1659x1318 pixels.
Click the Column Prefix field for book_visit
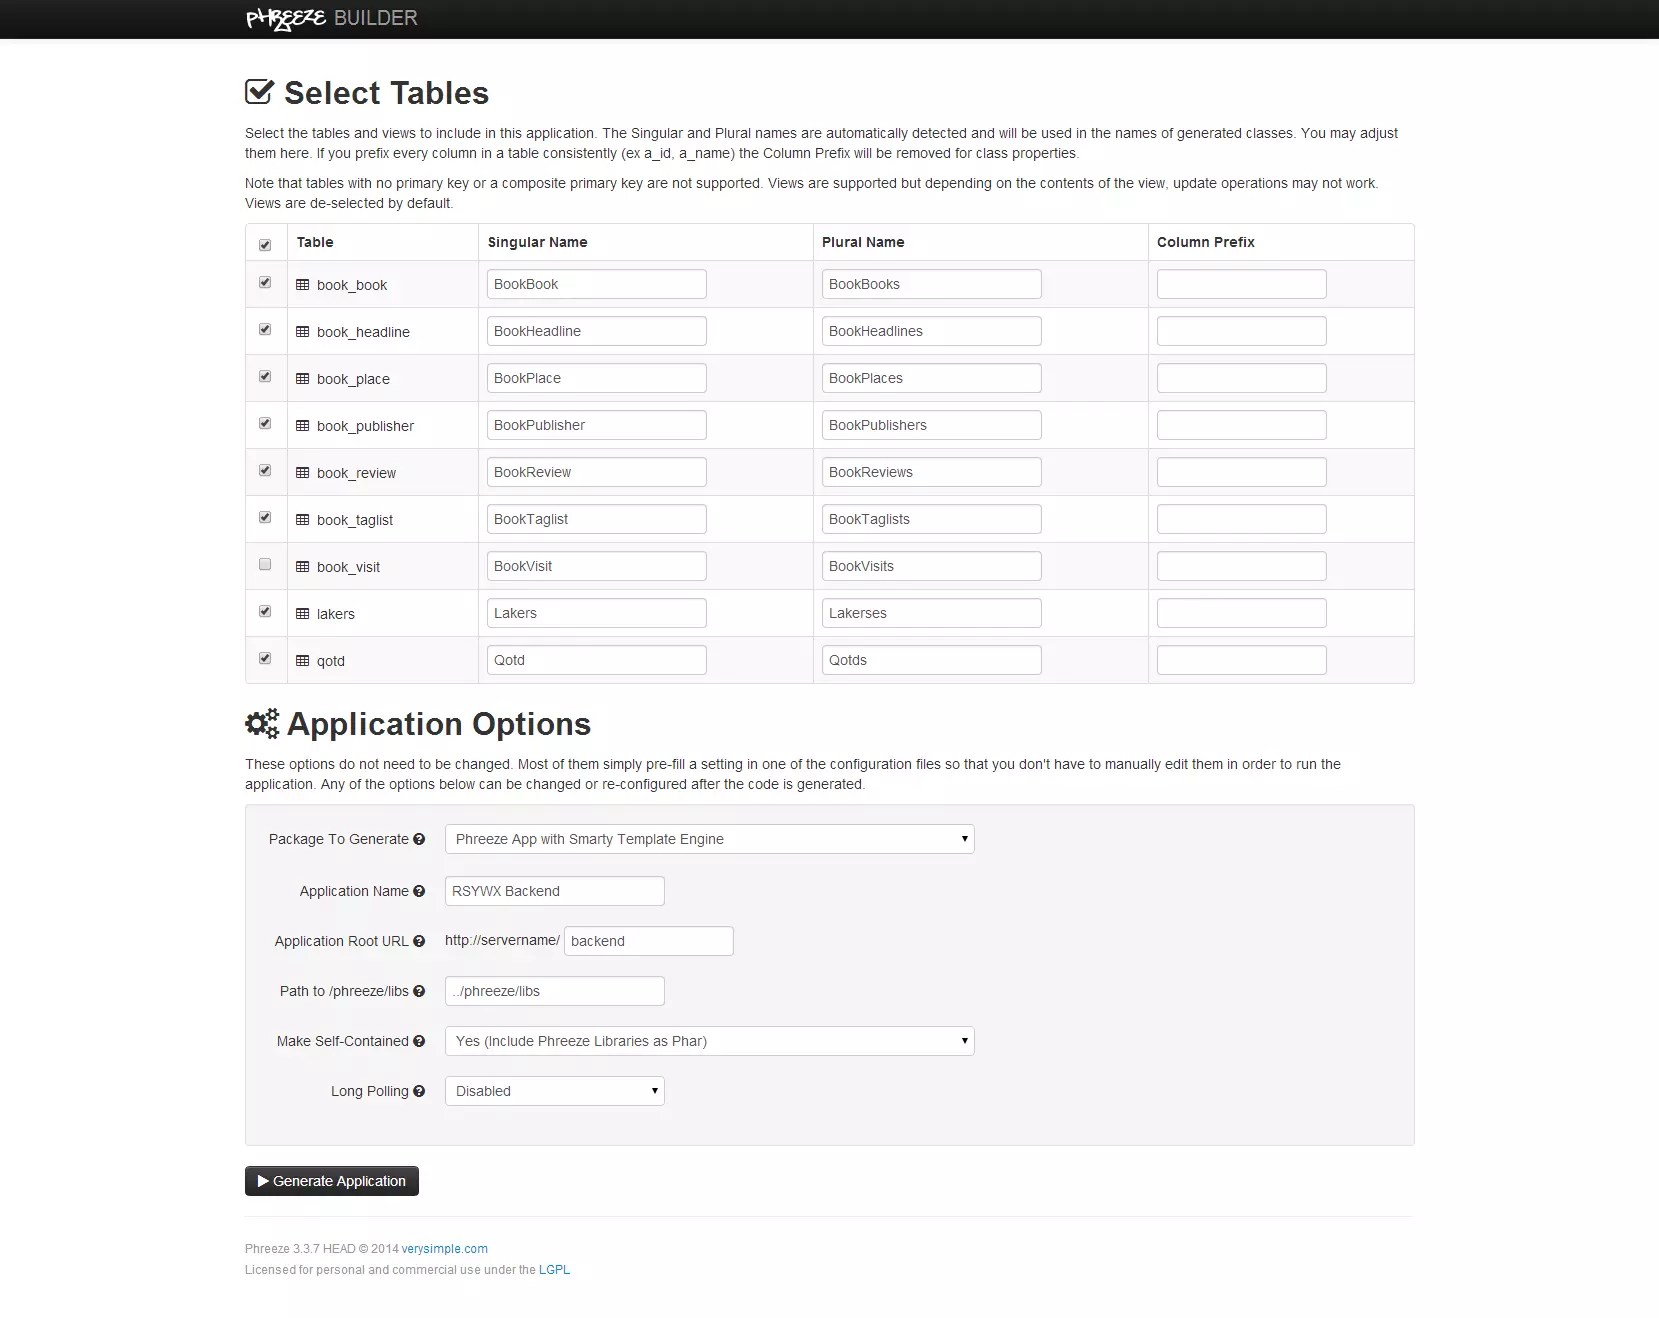click(x=1241, y=566)
